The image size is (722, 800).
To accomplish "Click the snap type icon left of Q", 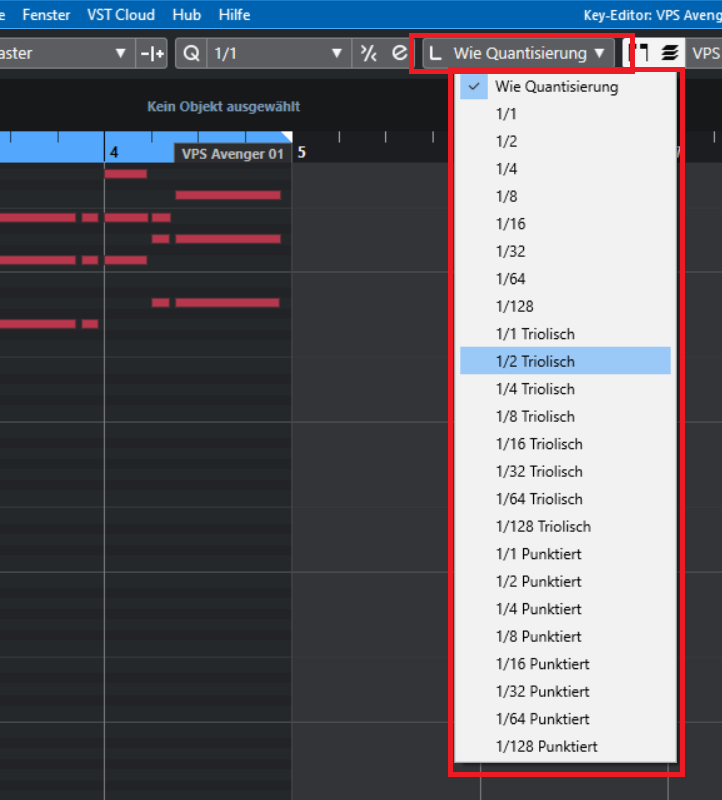I will coord(152,53).
